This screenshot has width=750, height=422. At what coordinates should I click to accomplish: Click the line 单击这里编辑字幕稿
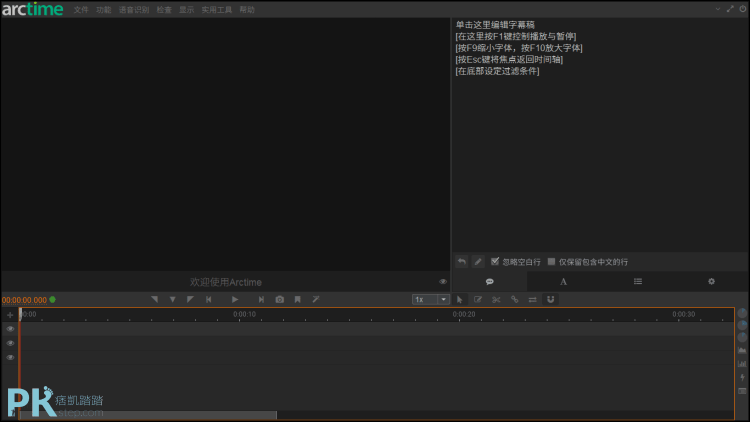[495, 25]
